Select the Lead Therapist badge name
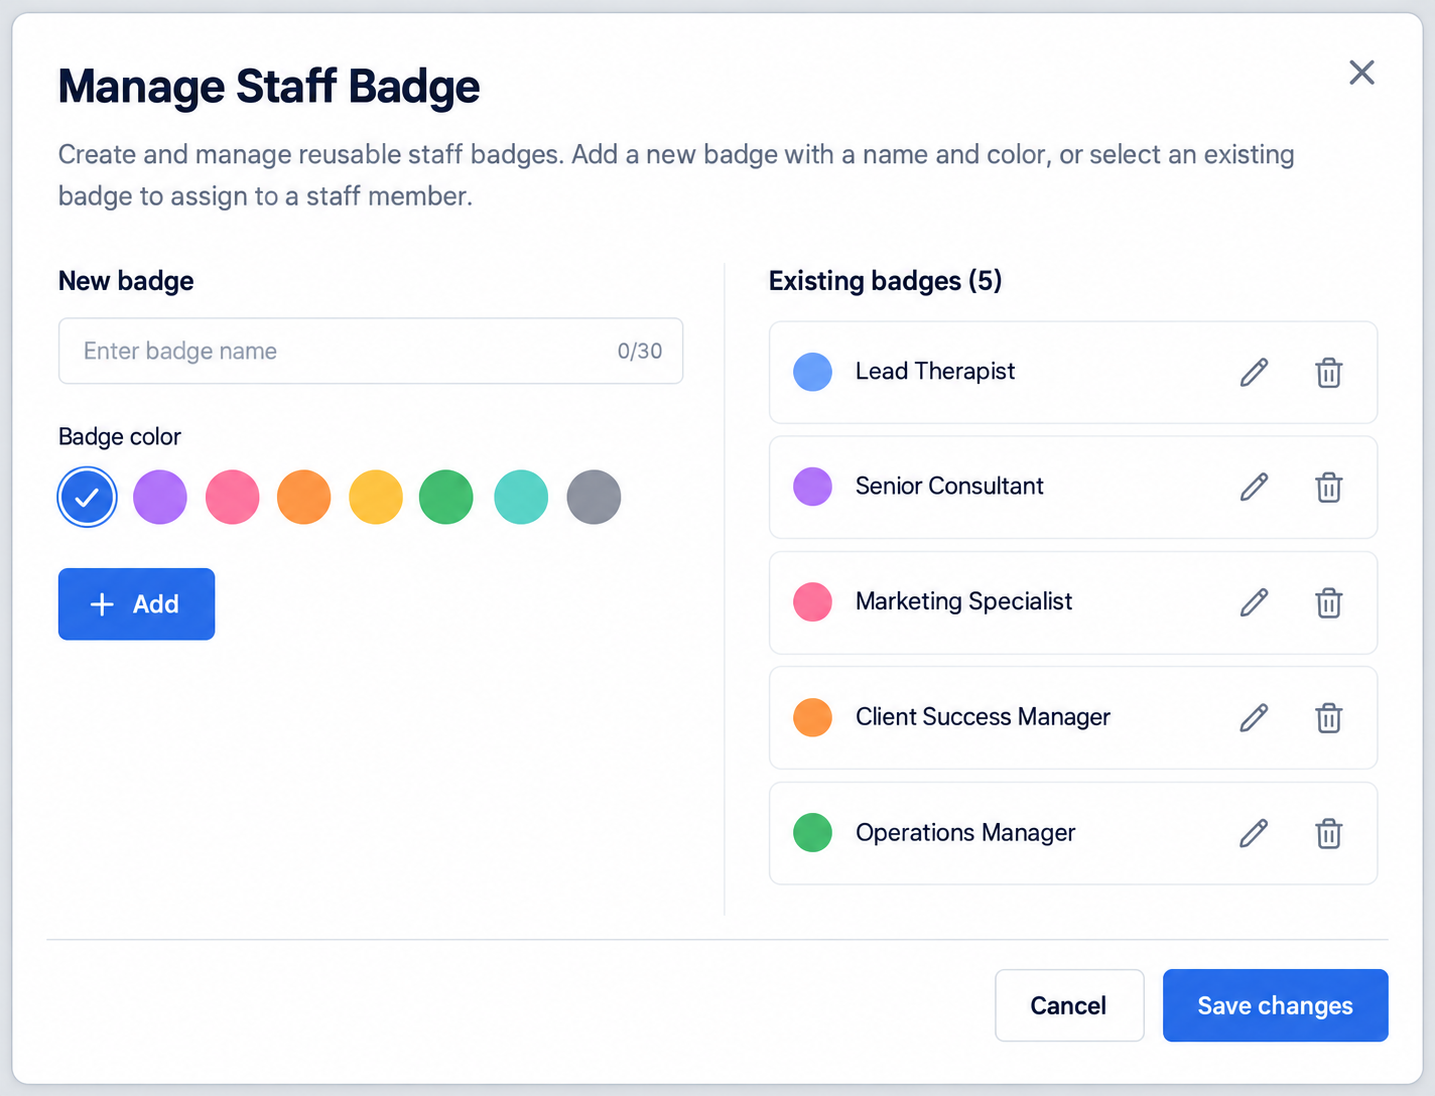 tap(935, 371)
